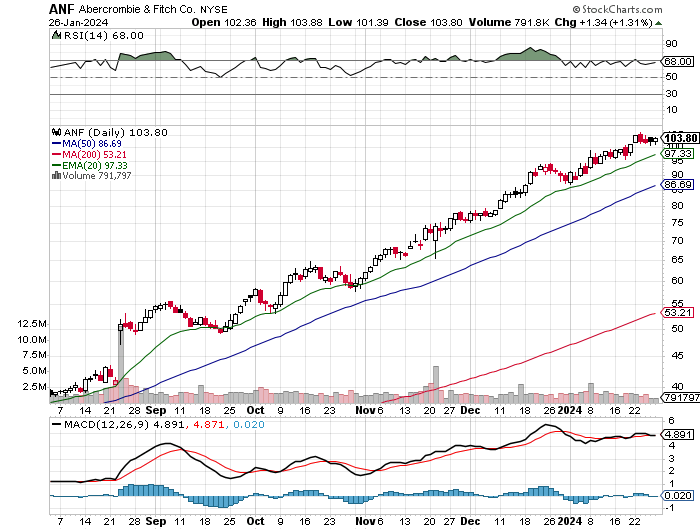Click the price axis label 70
The width and height of the screenshot is (700, 530).
click(x=677, y=241)
